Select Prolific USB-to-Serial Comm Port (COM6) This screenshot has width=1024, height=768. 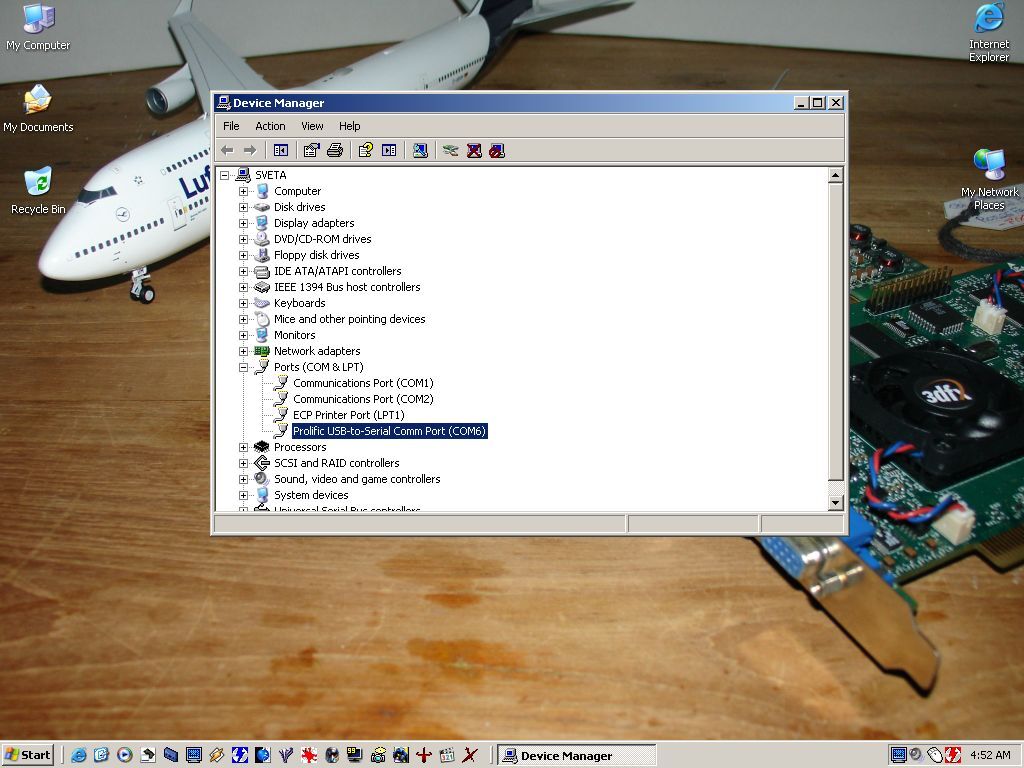pyautogui.click(x=389, y=431)
